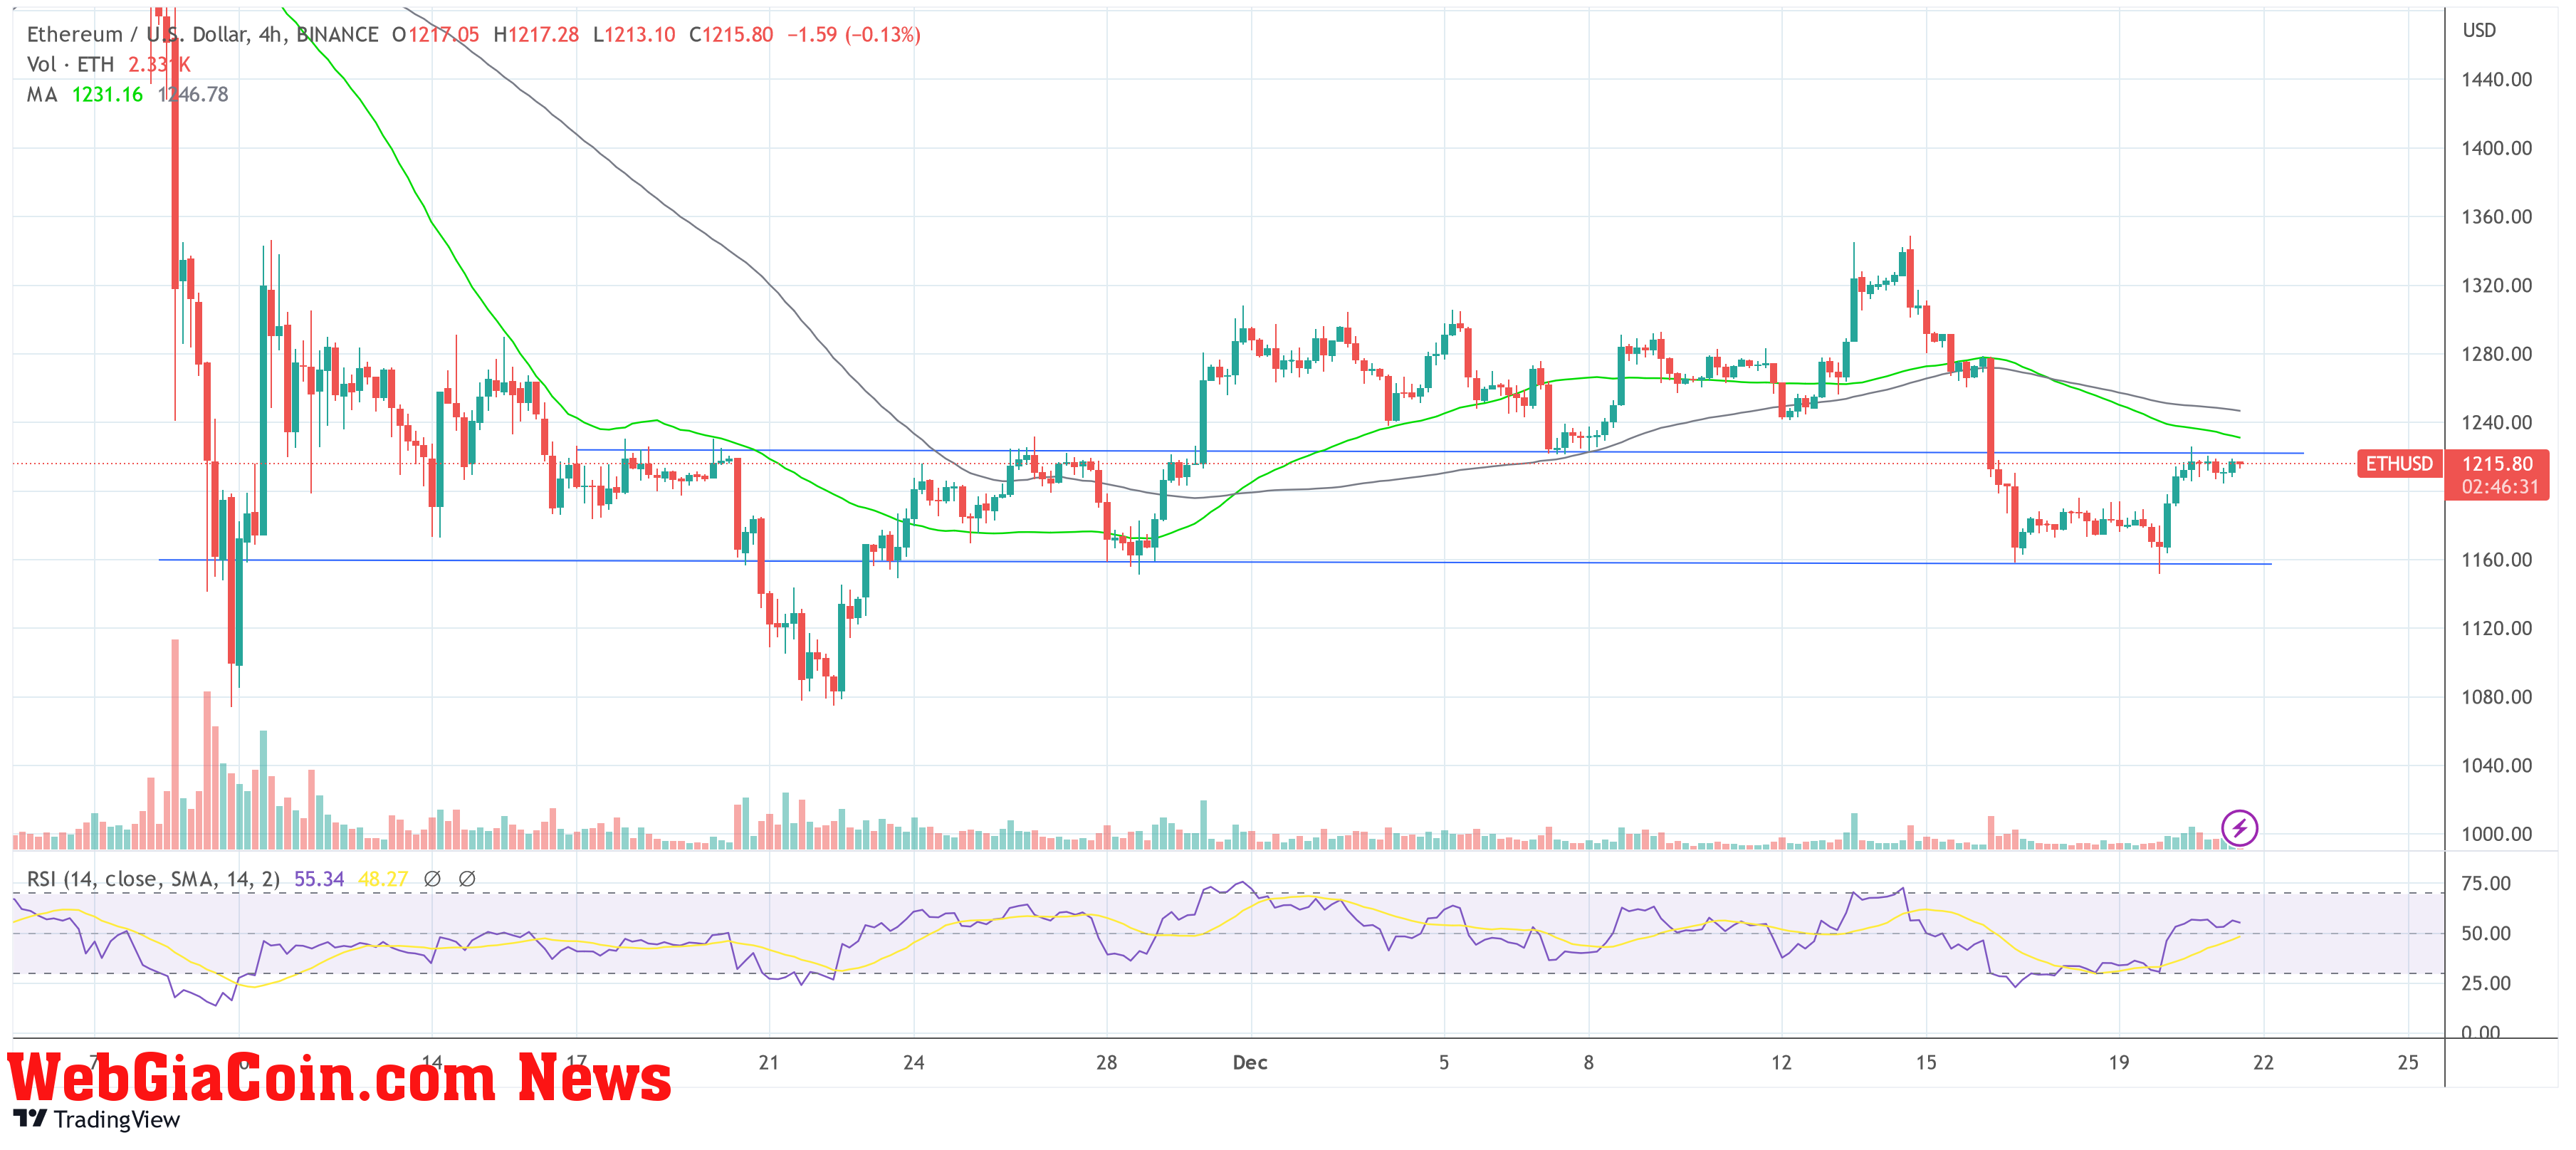Viewport: 2576px width, 1150px height.
Task: Select the lower blue horizontal support line
Action: click(1215, 562)
